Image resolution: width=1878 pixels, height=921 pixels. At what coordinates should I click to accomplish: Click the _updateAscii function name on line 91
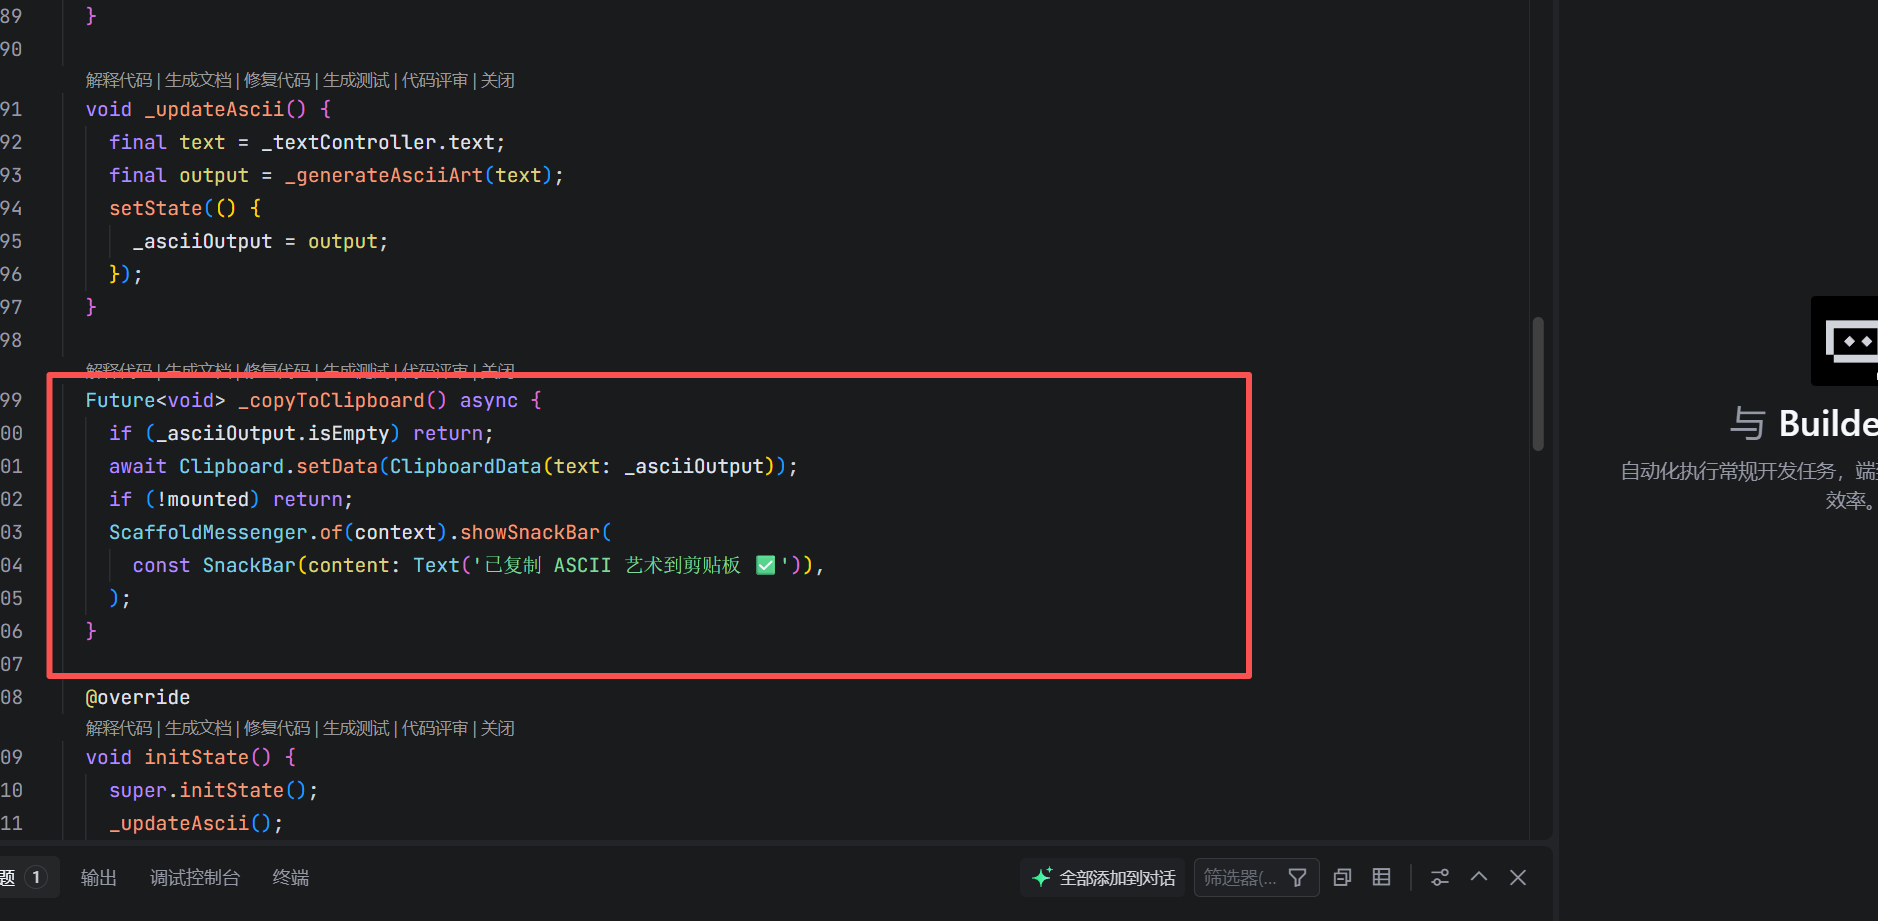(214, 109)
